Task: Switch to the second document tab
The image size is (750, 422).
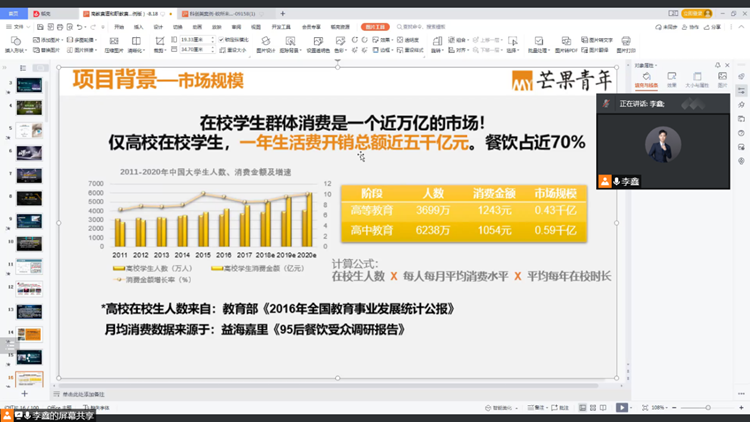Action: click(222, 14)
